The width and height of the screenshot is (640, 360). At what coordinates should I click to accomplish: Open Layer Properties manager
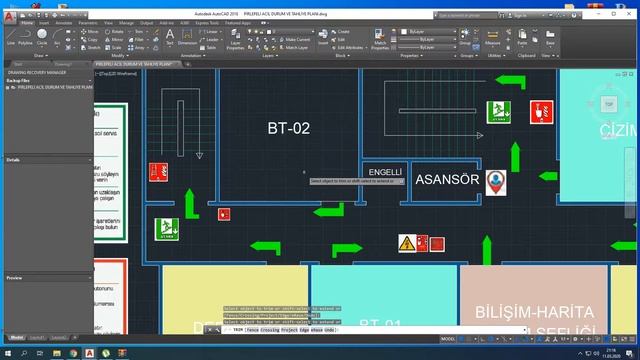coord(235,39)
